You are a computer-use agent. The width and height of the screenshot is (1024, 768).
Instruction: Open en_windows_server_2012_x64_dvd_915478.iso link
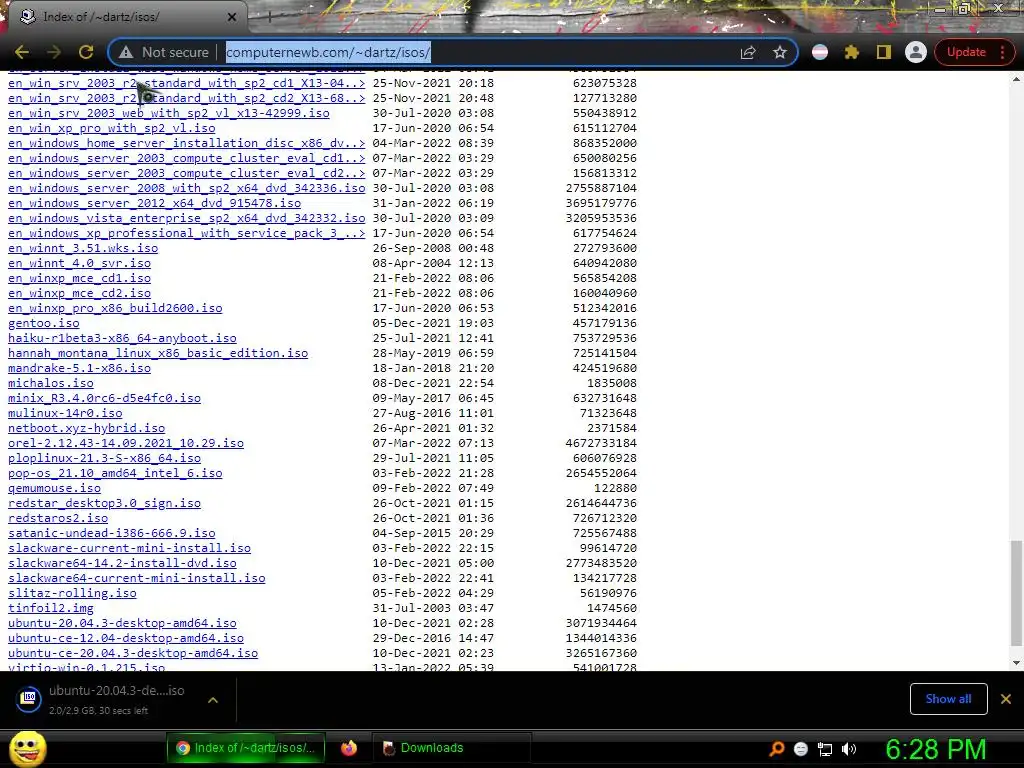[x=154, y=203]
